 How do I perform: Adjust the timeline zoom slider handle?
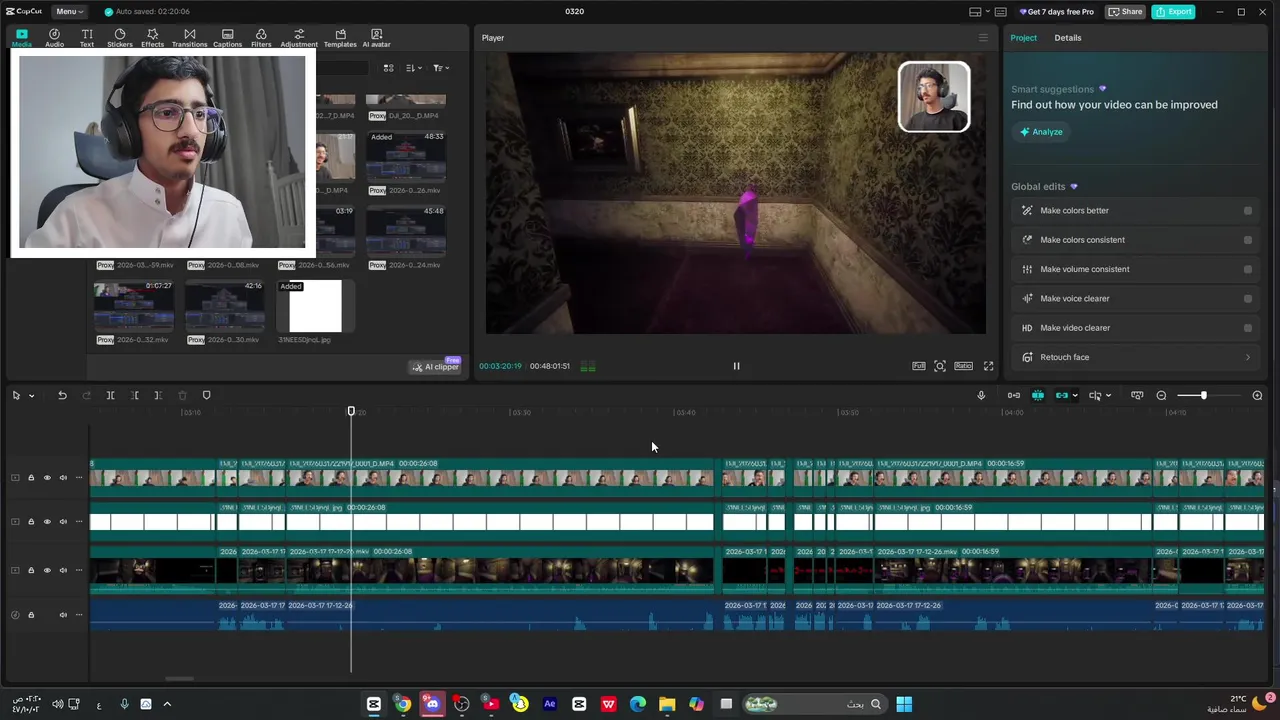click(1204, 395)
